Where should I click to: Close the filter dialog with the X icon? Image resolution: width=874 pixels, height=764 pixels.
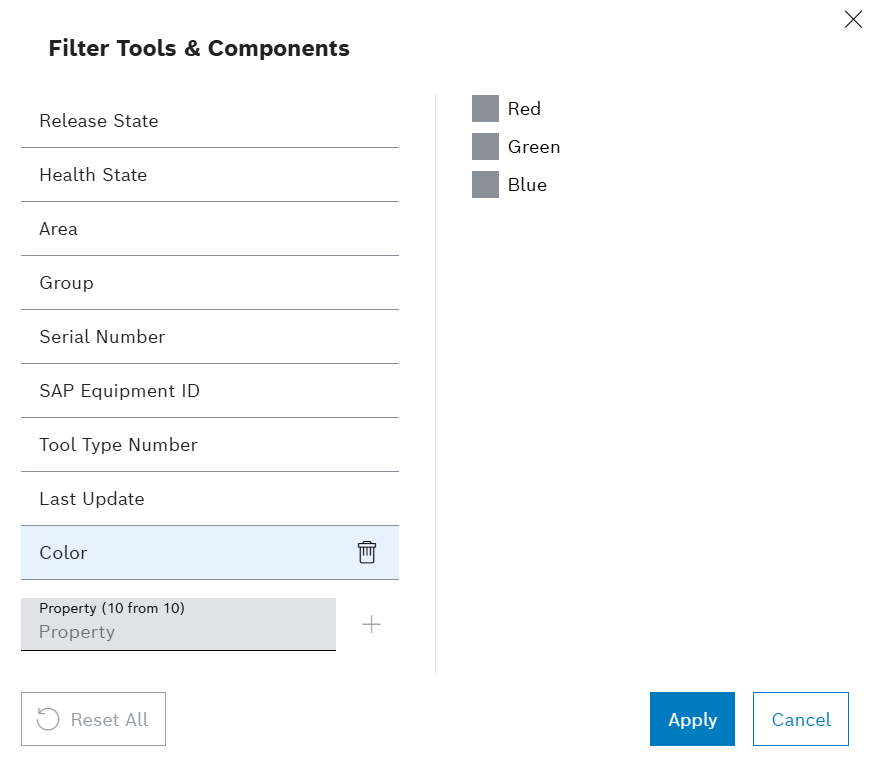coord(853,20)
